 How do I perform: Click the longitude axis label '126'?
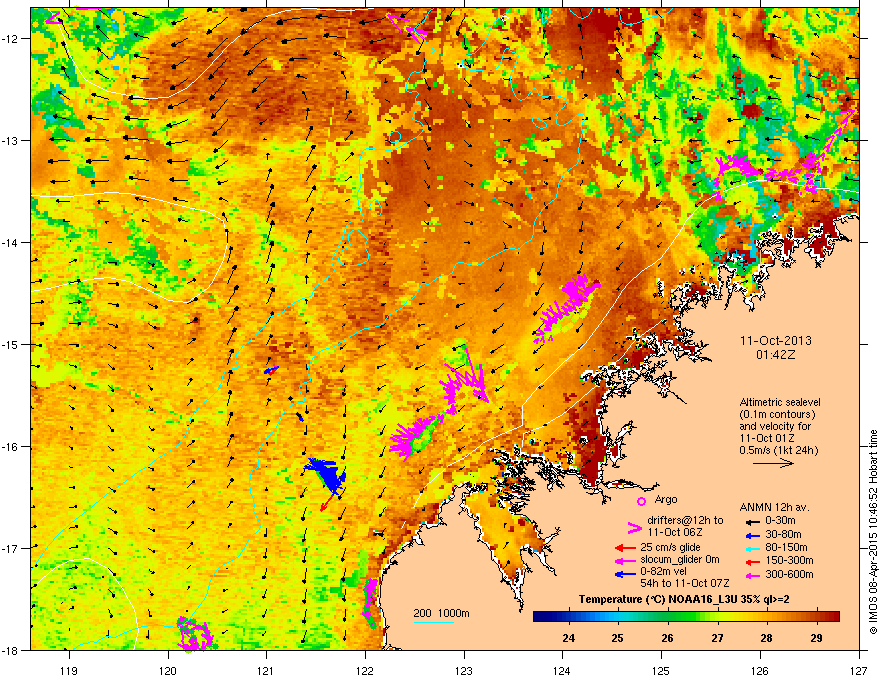[x=760, y=670]
